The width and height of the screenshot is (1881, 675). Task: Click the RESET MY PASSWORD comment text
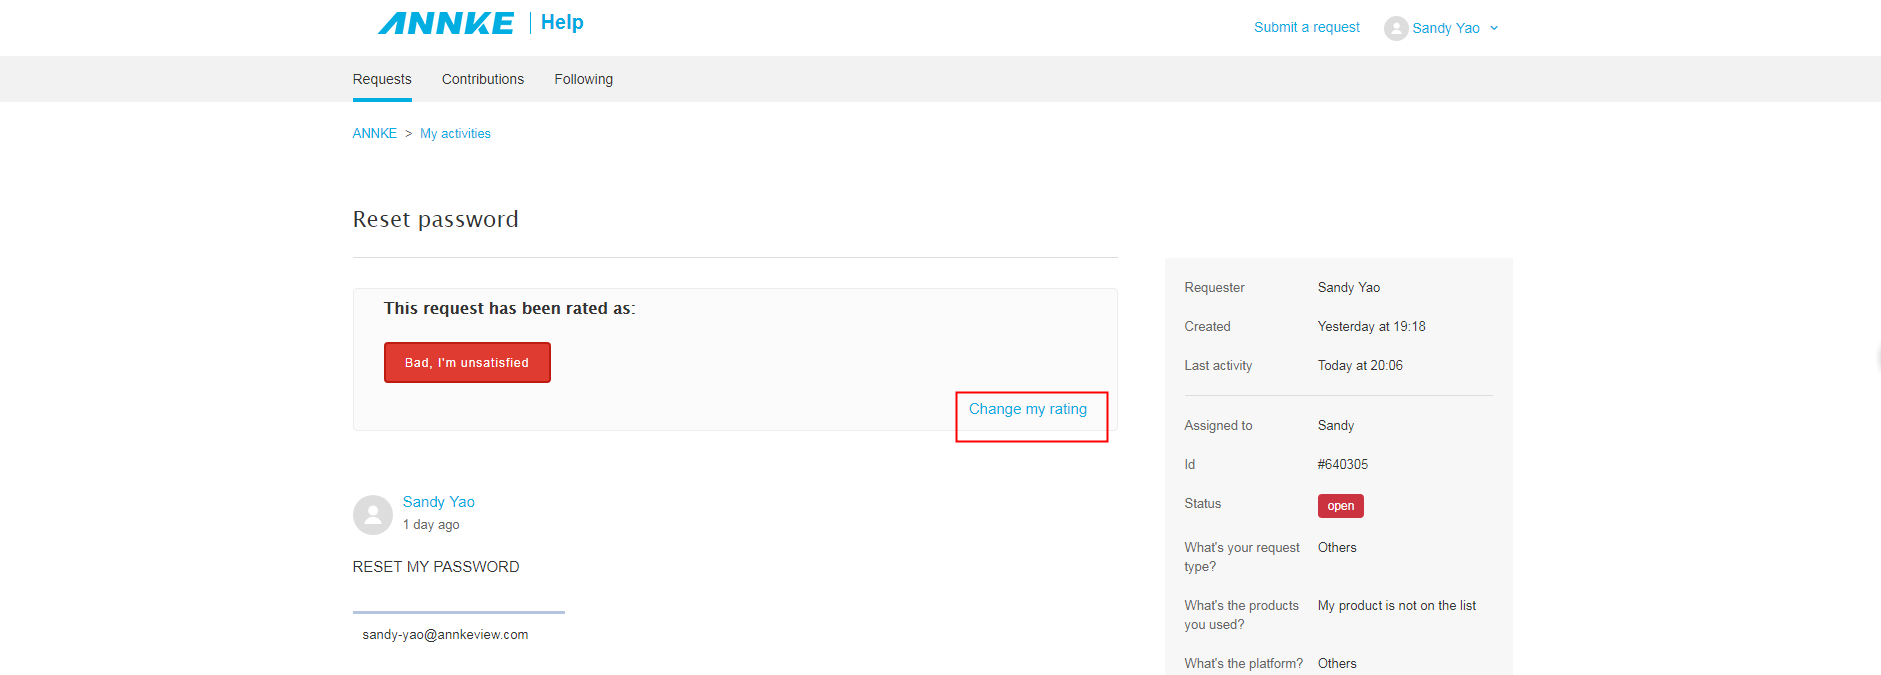pos(436,567)
